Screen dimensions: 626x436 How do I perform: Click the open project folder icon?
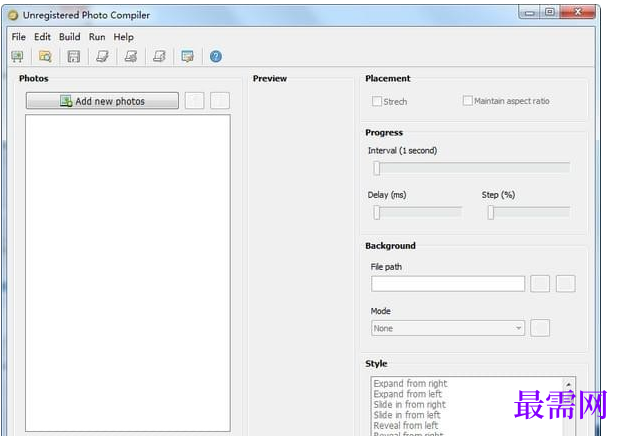click(x=45, y=56)
